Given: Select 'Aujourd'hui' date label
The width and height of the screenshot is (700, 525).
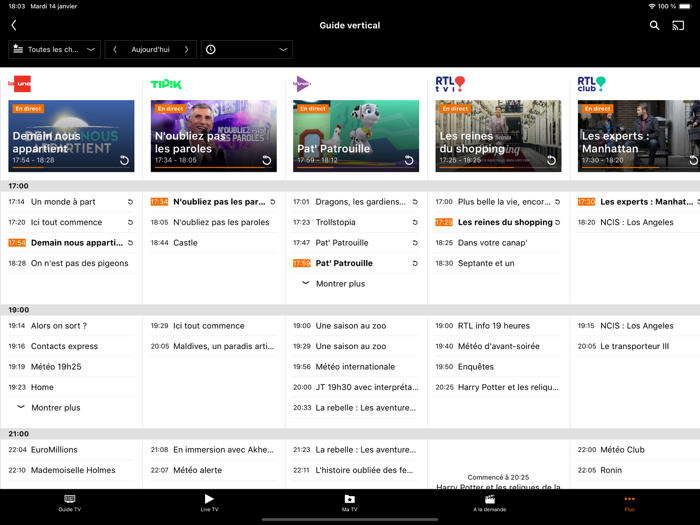Looking at the screenshot, I should 150,50.
